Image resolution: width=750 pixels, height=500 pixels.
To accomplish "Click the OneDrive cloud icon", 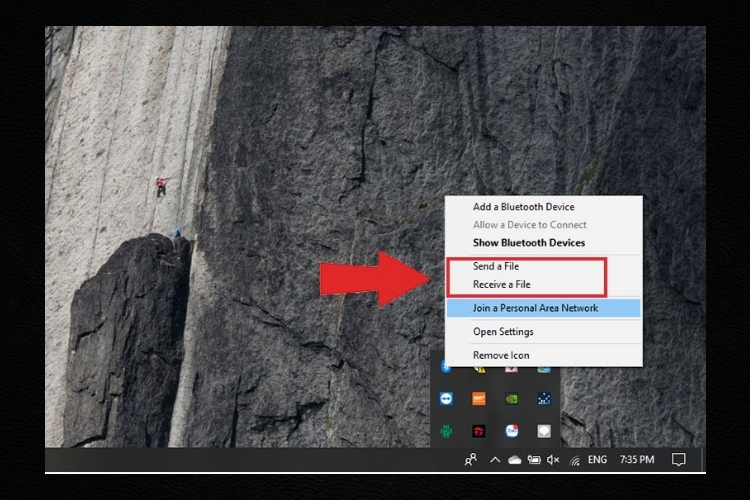I will (515, 460).
